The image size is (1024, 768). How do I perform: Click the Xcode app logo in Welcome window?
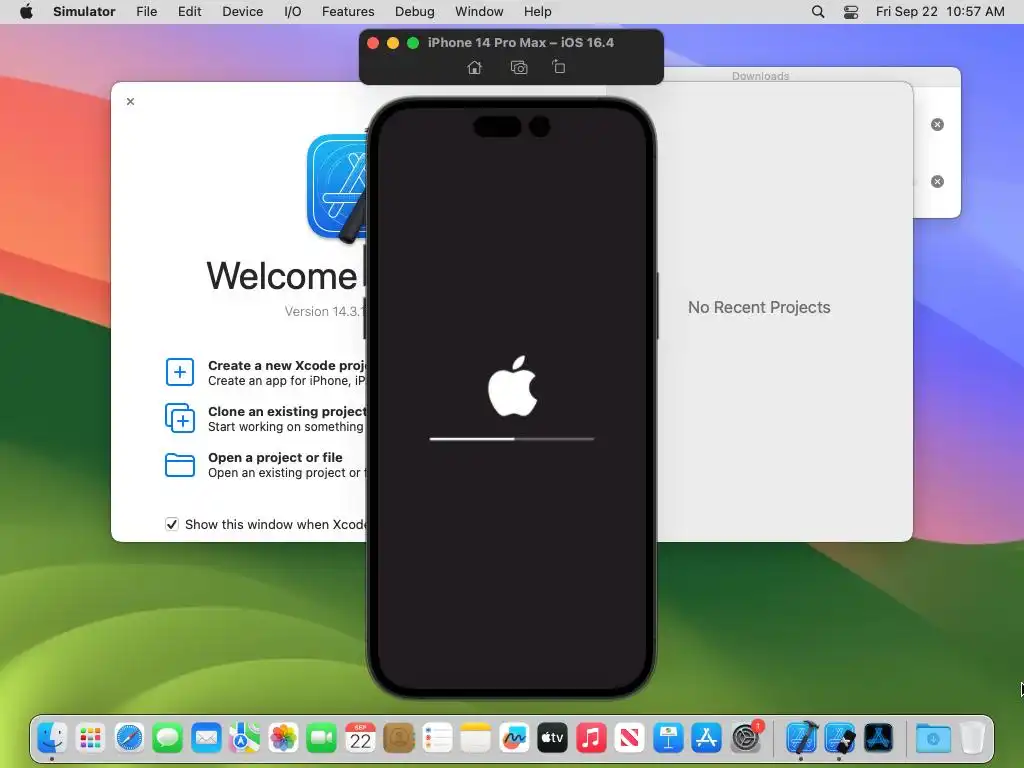pos(336,187)
